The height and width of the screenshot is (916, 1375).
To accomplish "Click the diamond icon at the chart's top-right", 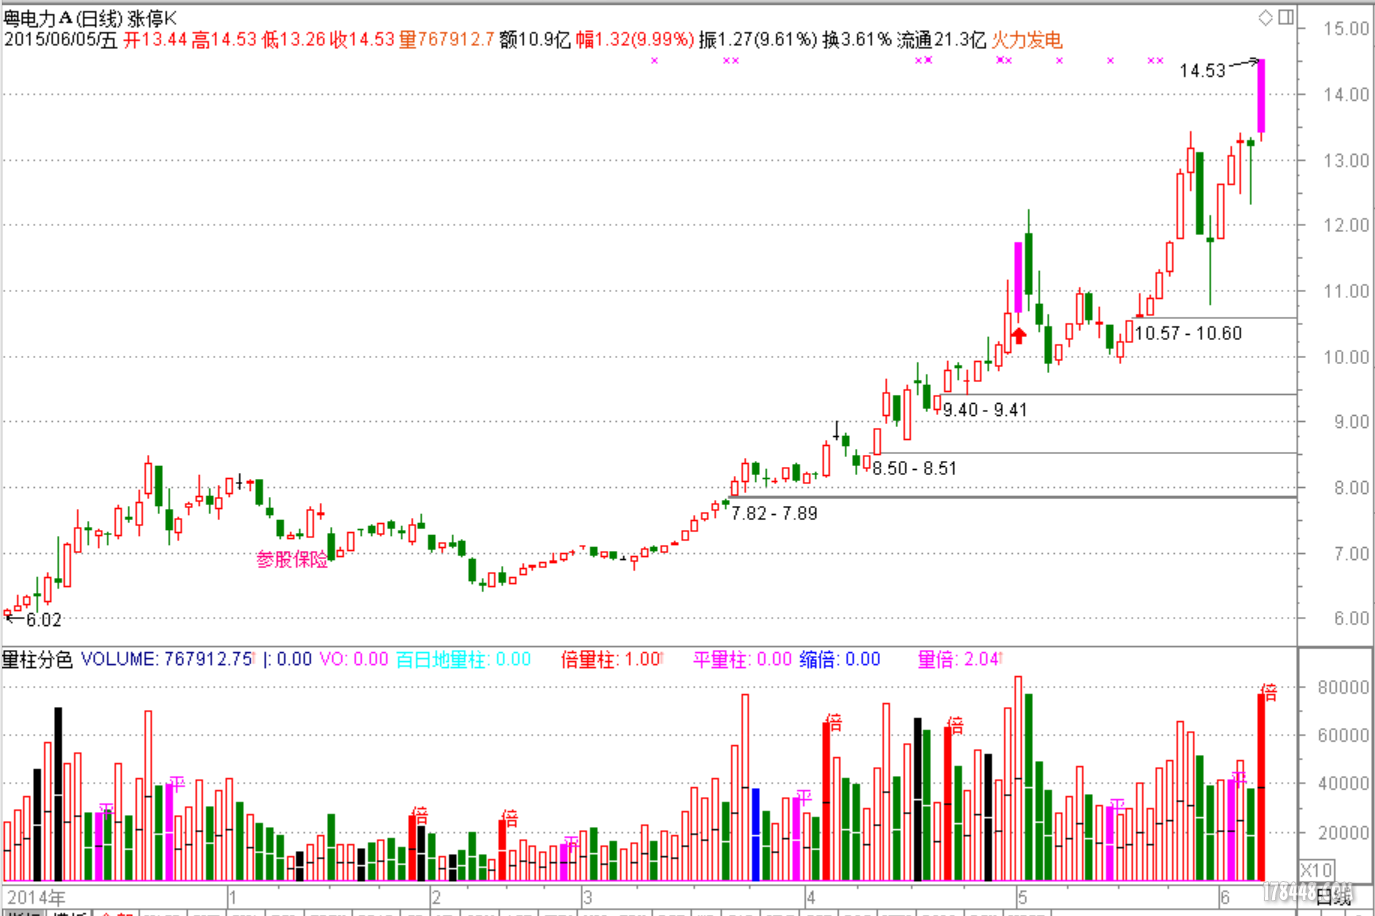I will tap(1265, 17).
